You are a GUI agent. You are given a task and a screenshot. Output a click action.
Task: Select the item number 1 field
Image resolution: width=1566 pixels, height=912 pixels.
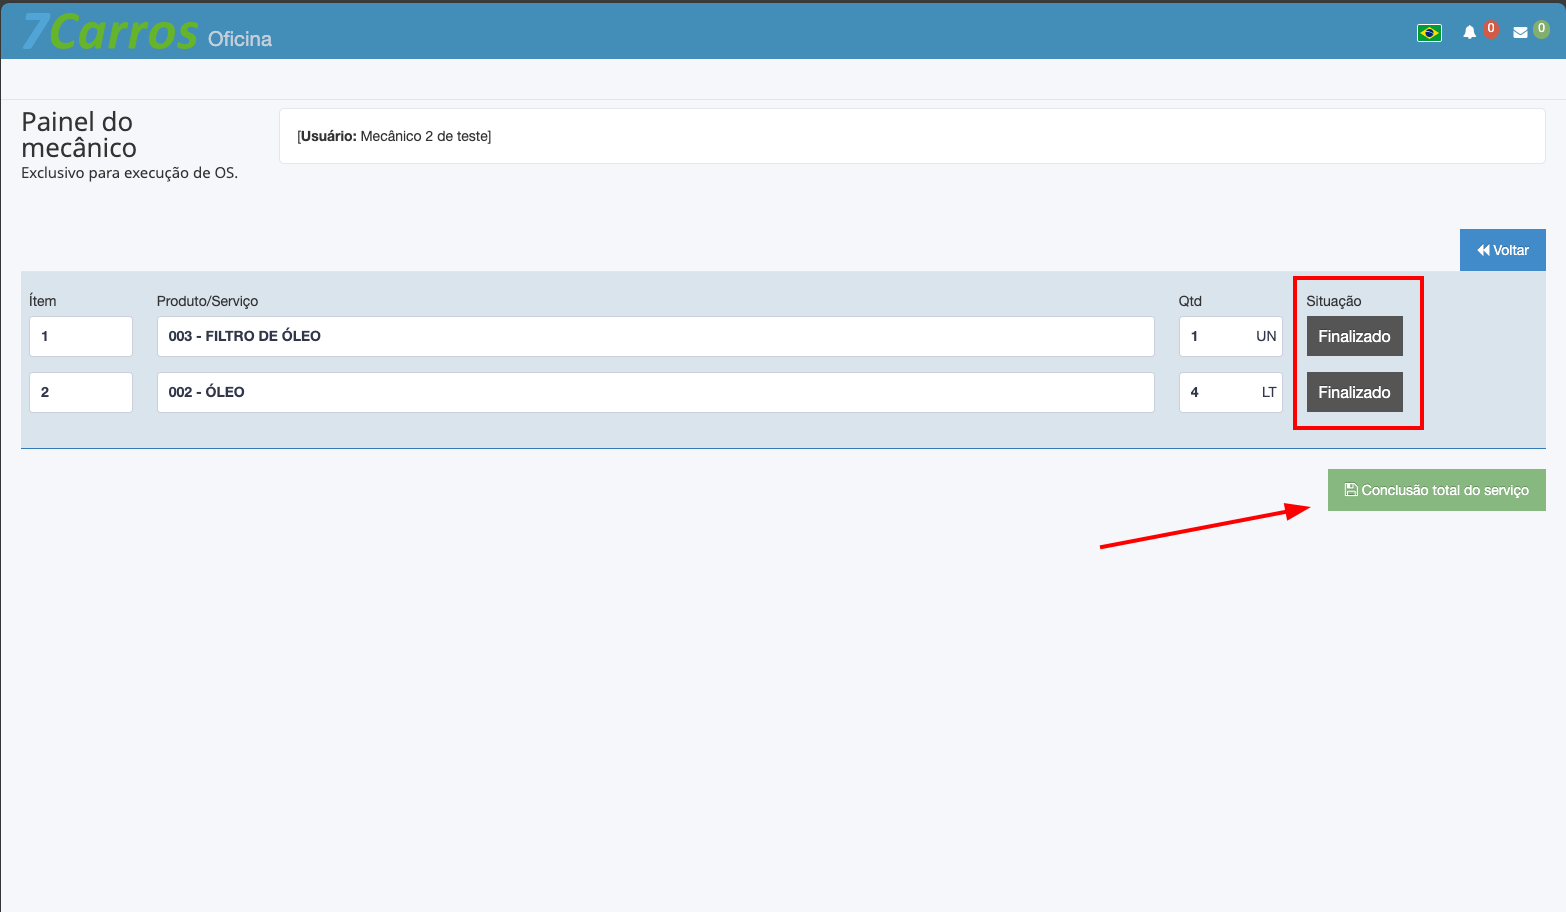(x=81, y=336)
